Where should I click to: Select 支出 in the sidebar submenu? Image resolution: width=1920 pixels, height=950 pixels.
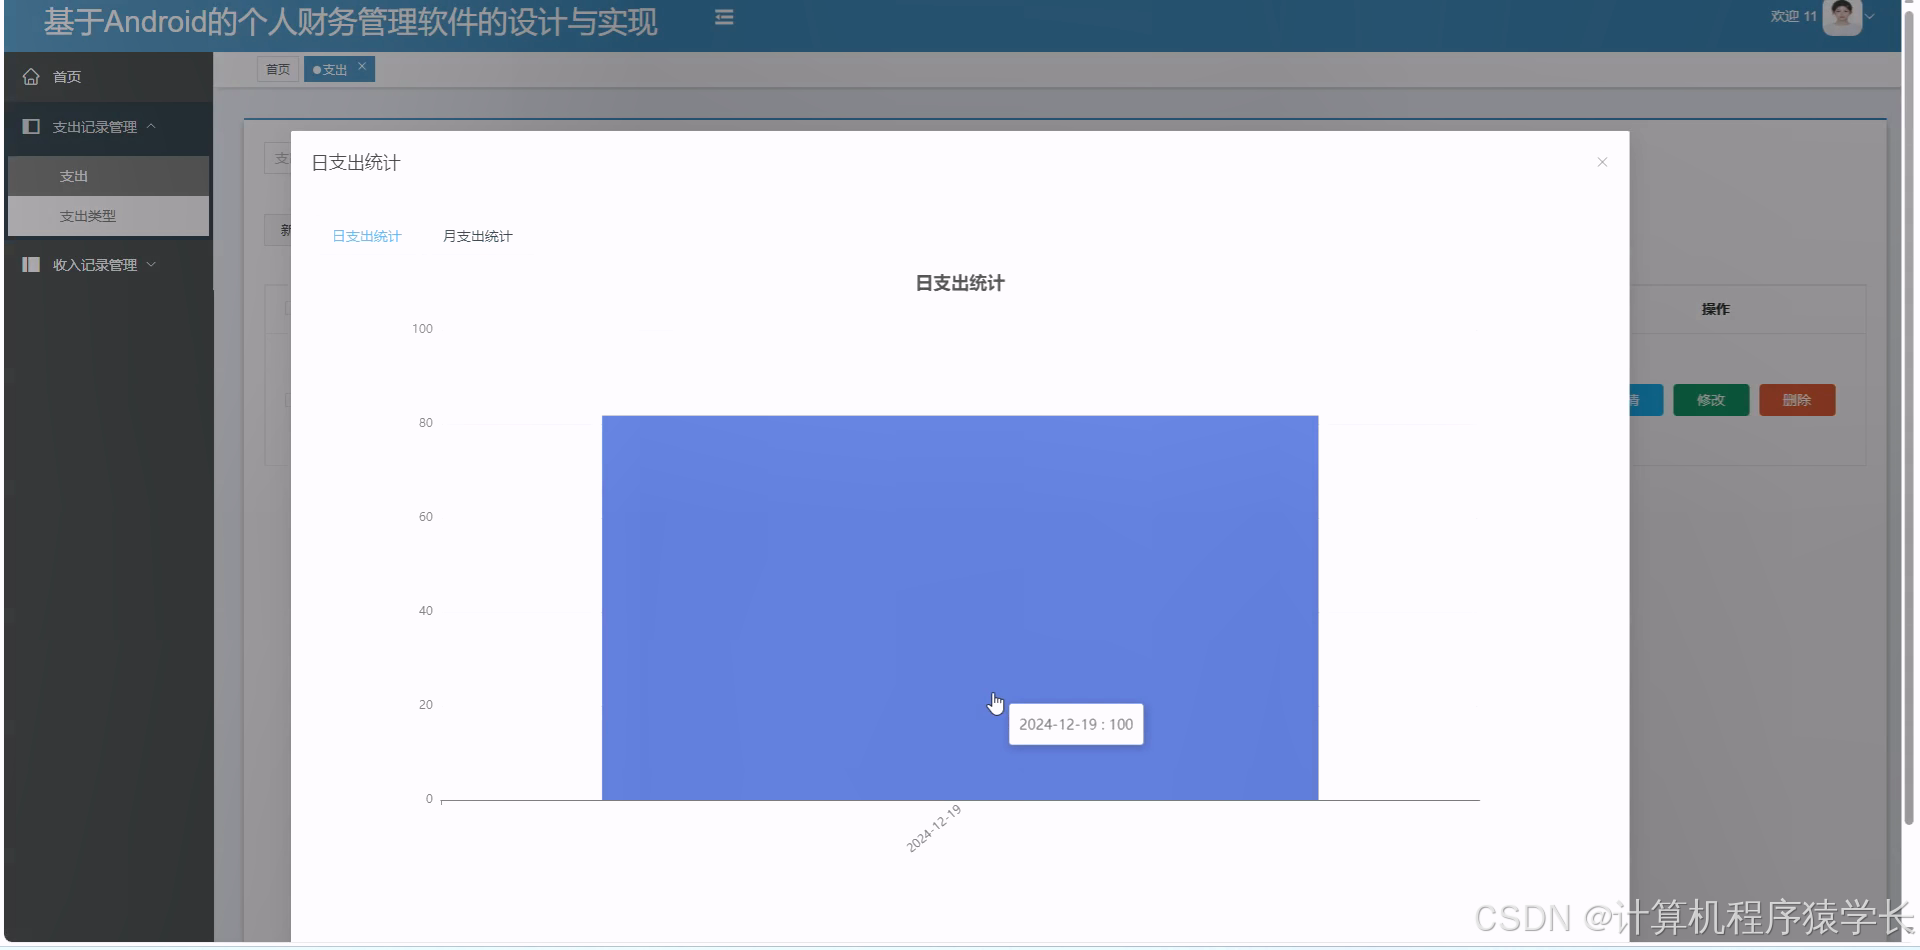coord(108,176)
